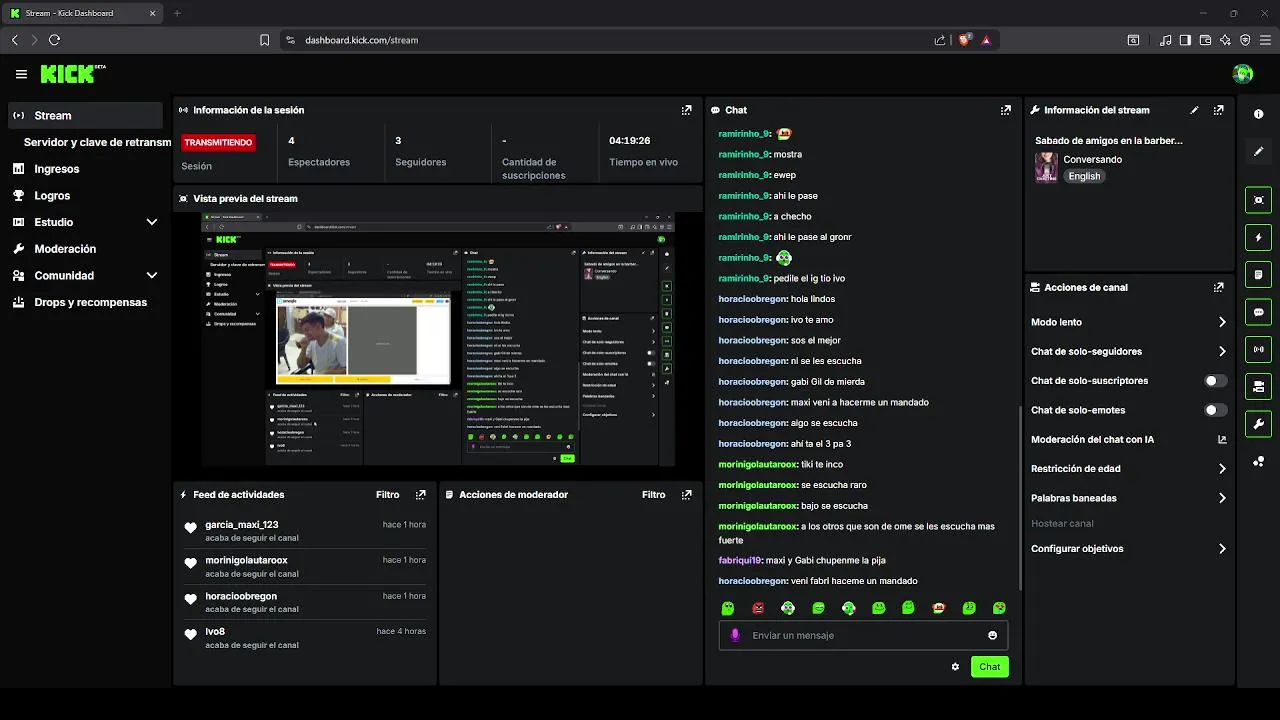Click the purple chat identity icon in the message box

tap(735, 635)
